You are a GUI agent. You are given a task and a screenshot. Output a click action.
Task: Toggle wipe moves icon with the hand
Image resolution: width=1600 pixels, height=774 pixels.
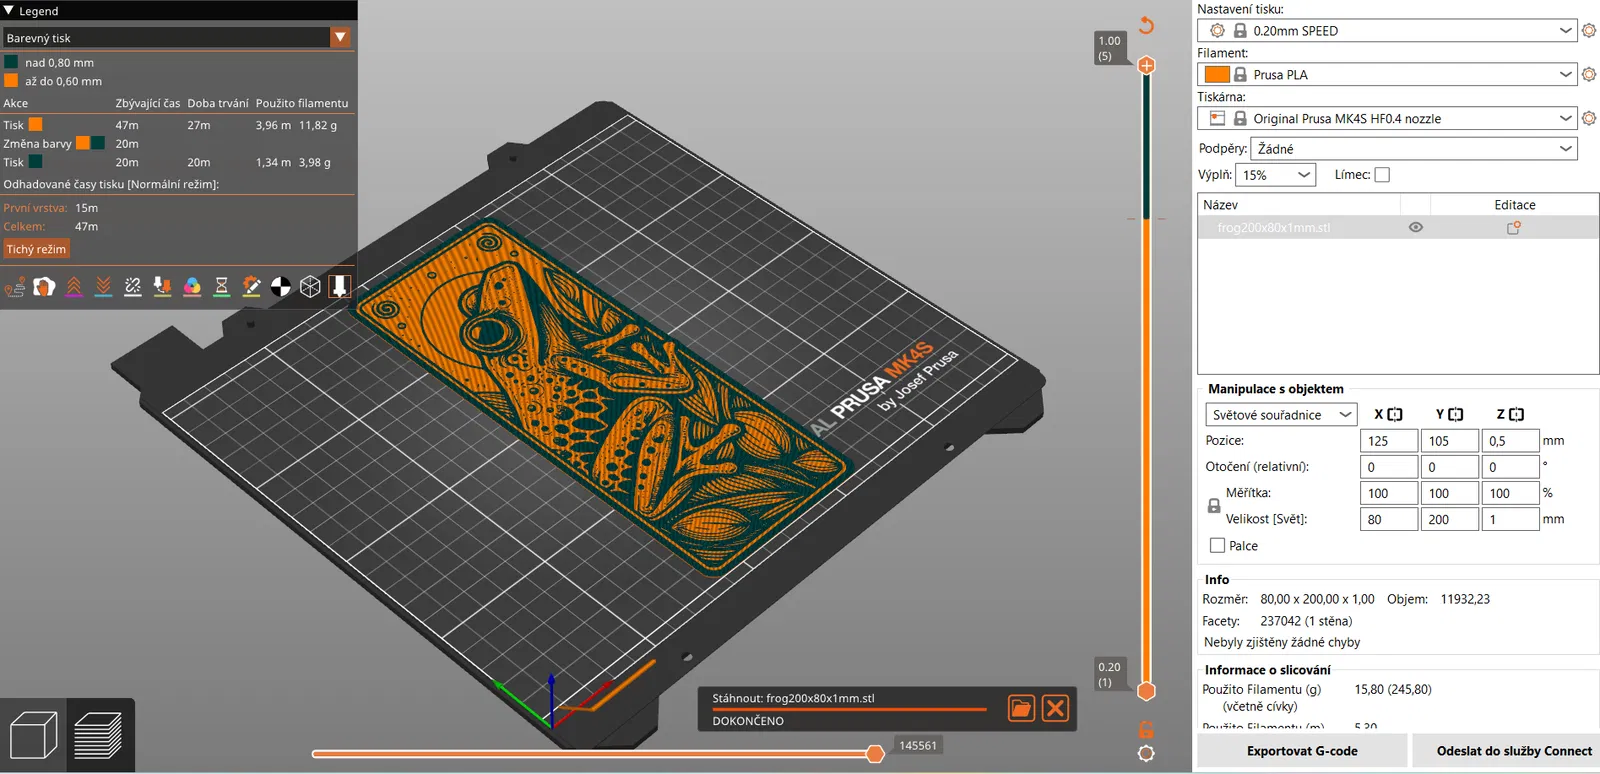click(44, 287)
